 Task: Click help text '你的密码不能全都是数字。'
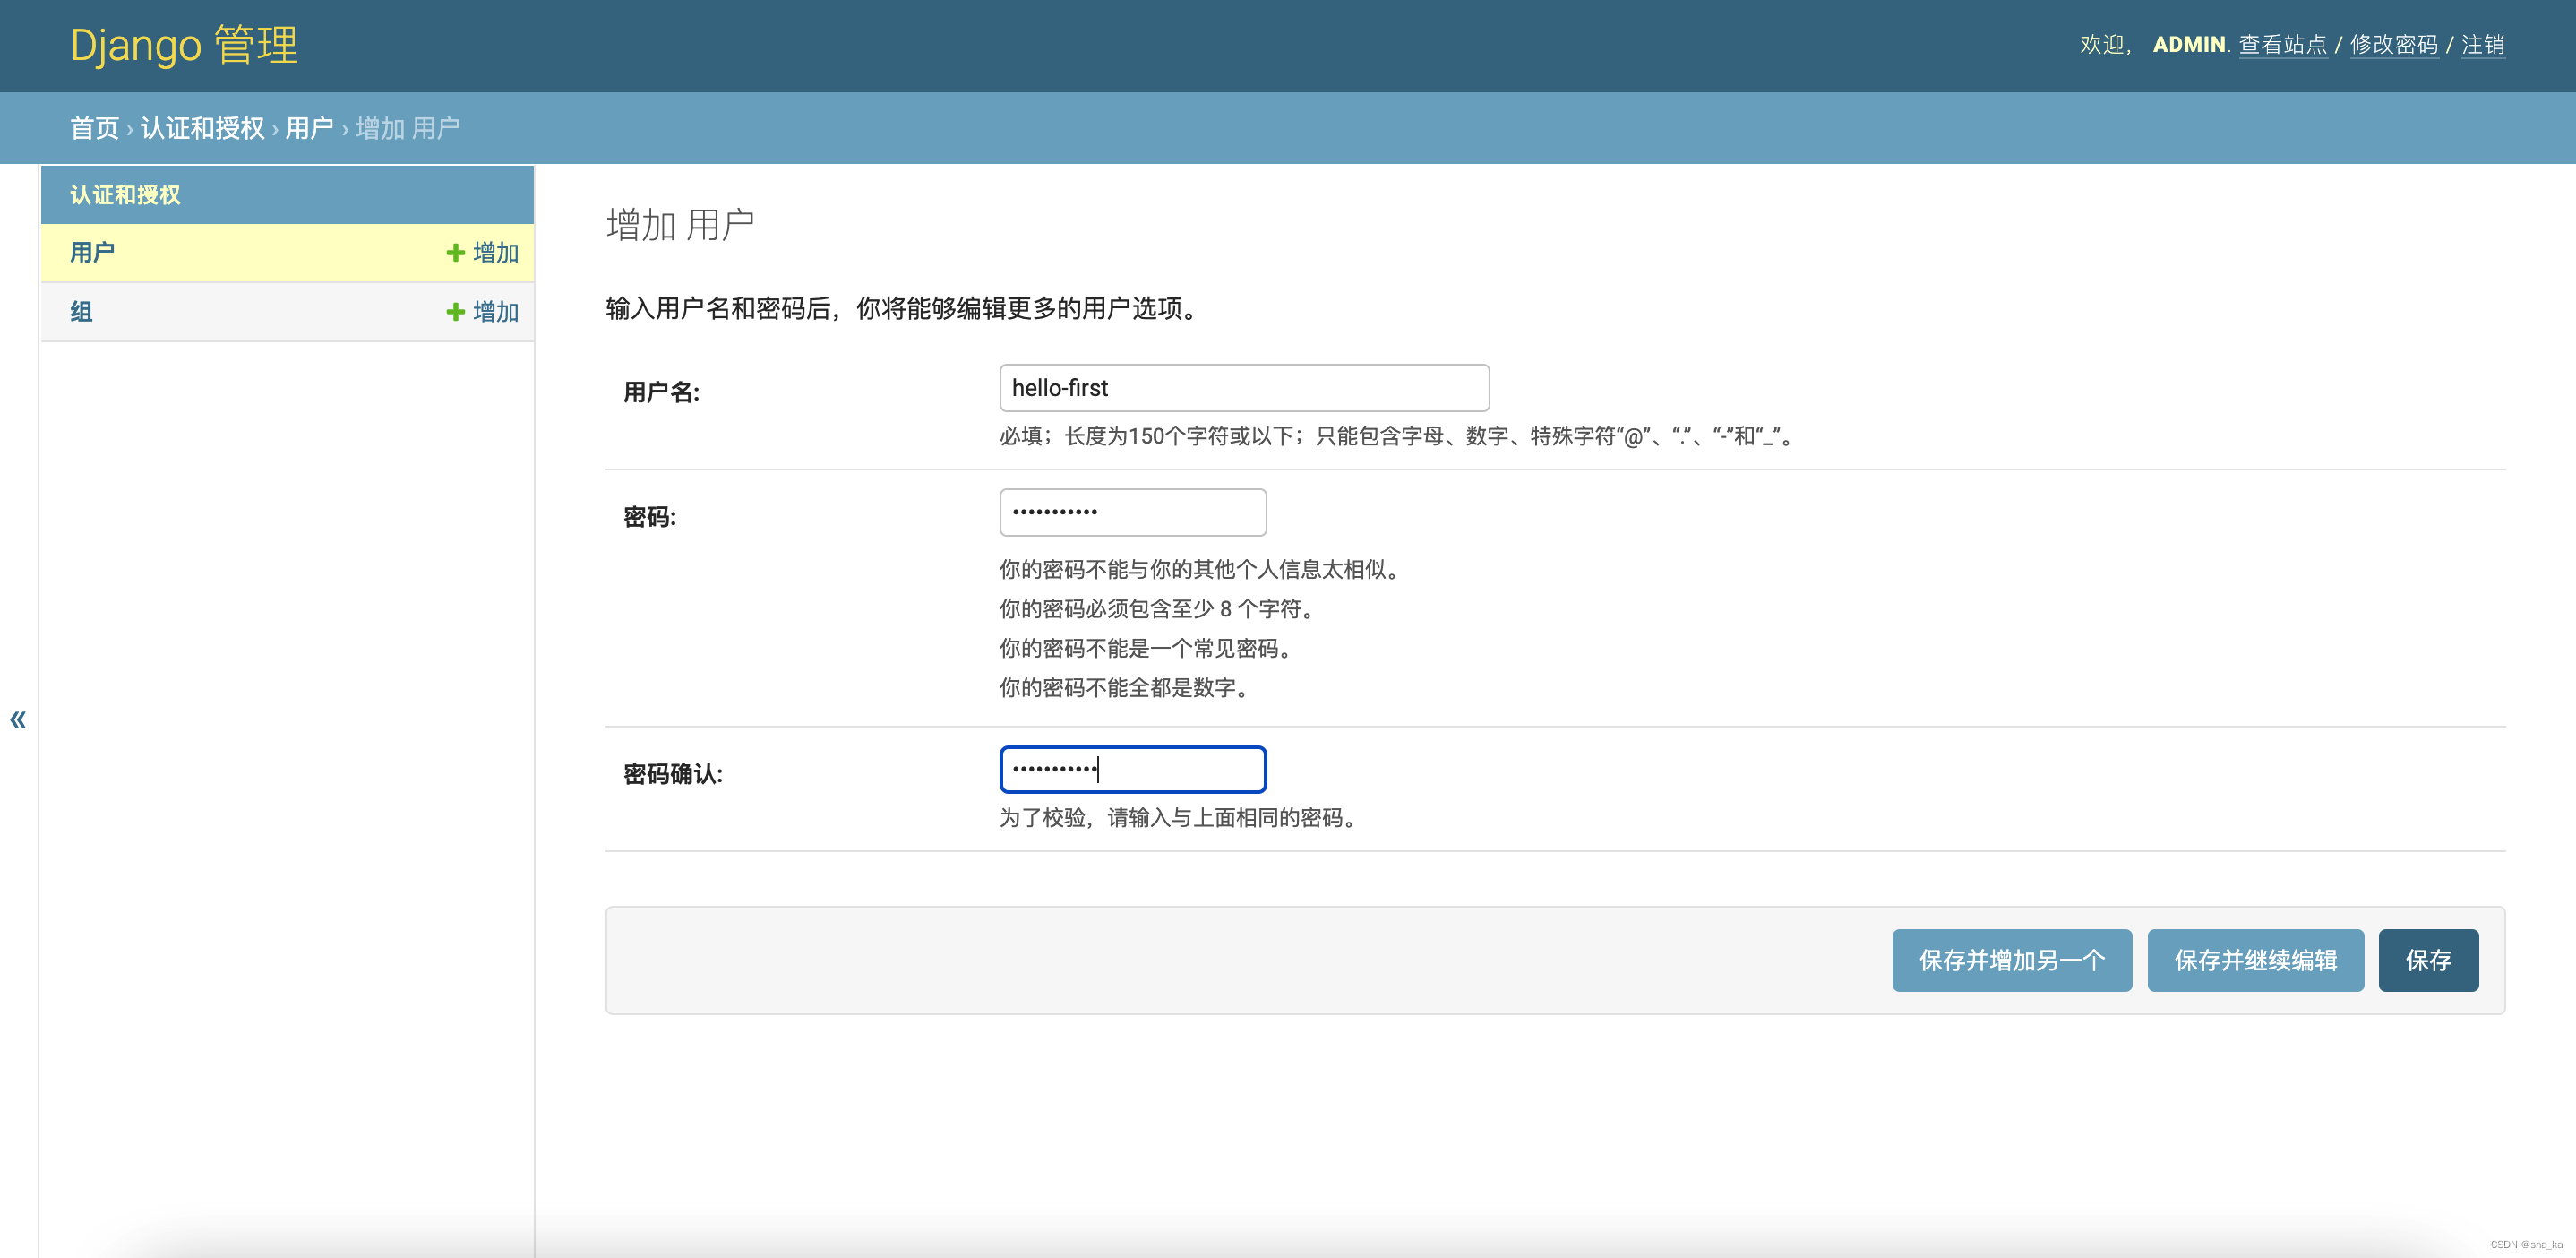click(1128, 688)
